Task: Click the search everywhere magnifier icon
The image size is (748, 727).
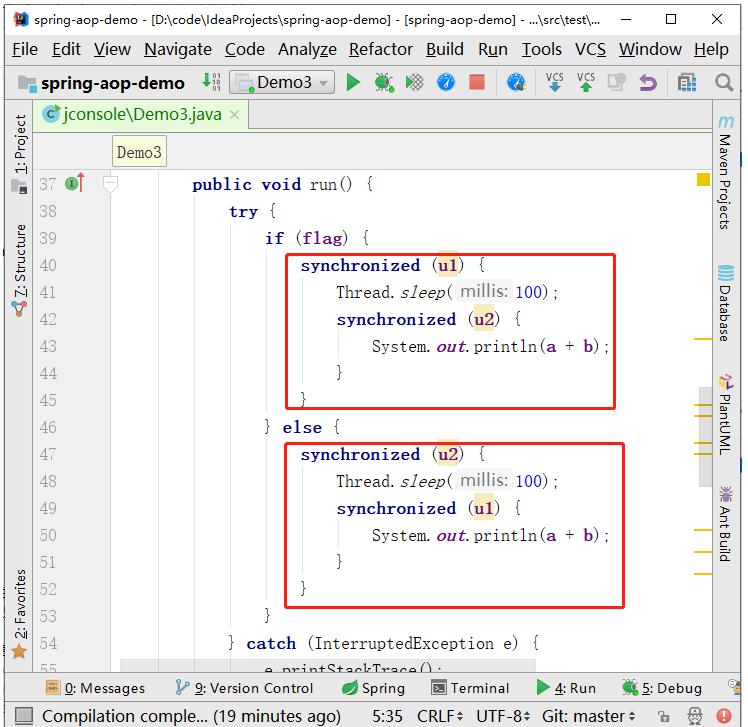Action: [724, 83]
